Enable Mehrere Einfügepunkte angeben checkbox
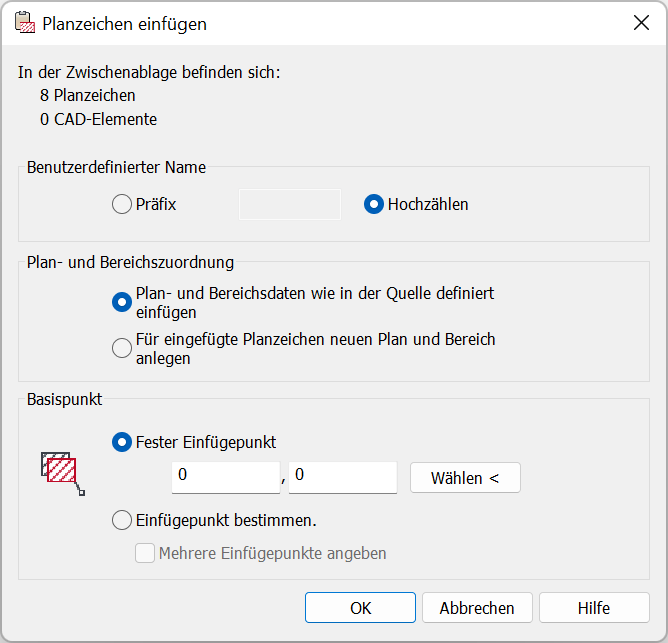Viewport: 668px width, 643px height. [145, 553]
